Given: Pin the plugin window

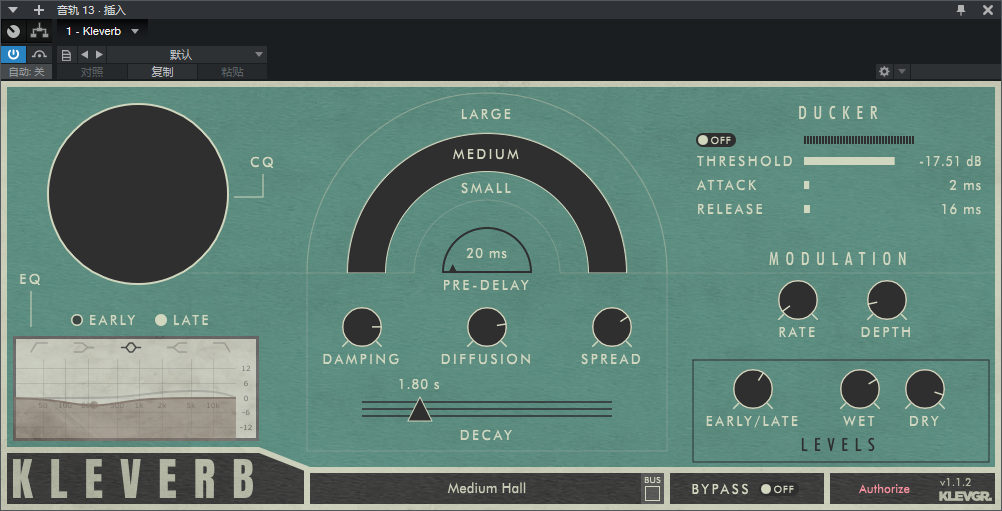Looking at the screenshot, I should coord(960,10).
